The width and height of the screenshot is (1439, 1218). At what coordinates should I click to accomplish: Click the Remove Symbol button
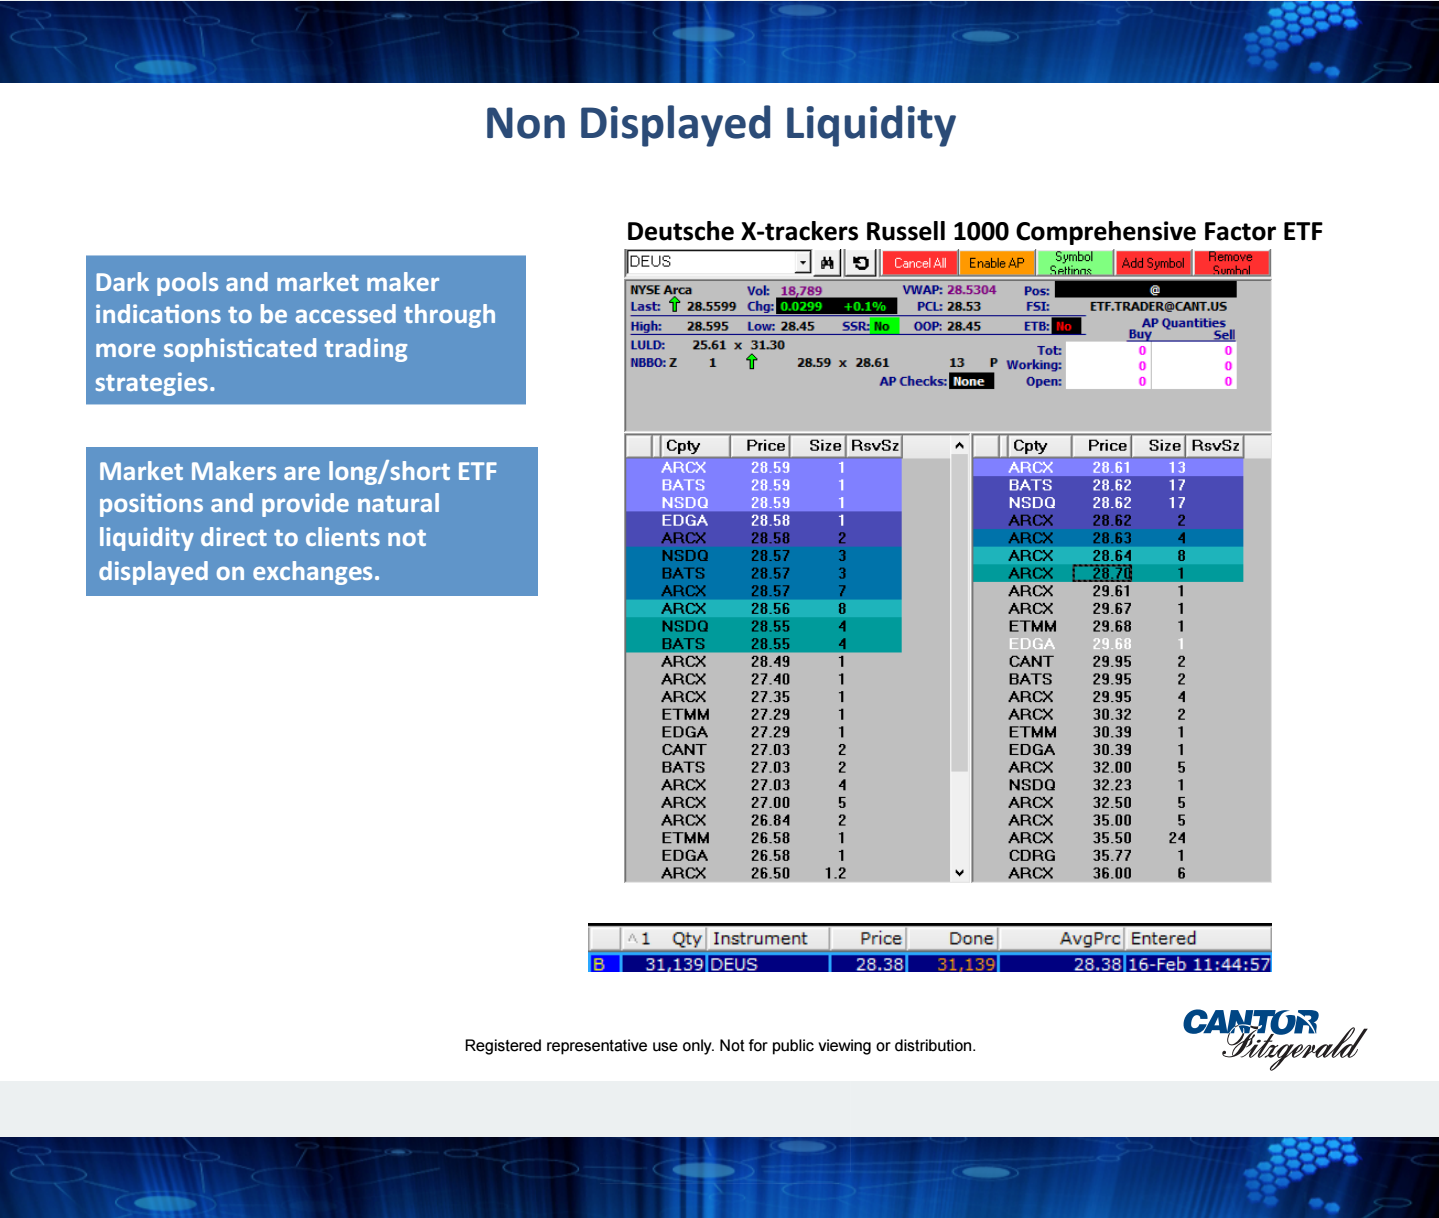pyautogui.click(x=1231, y=263)
